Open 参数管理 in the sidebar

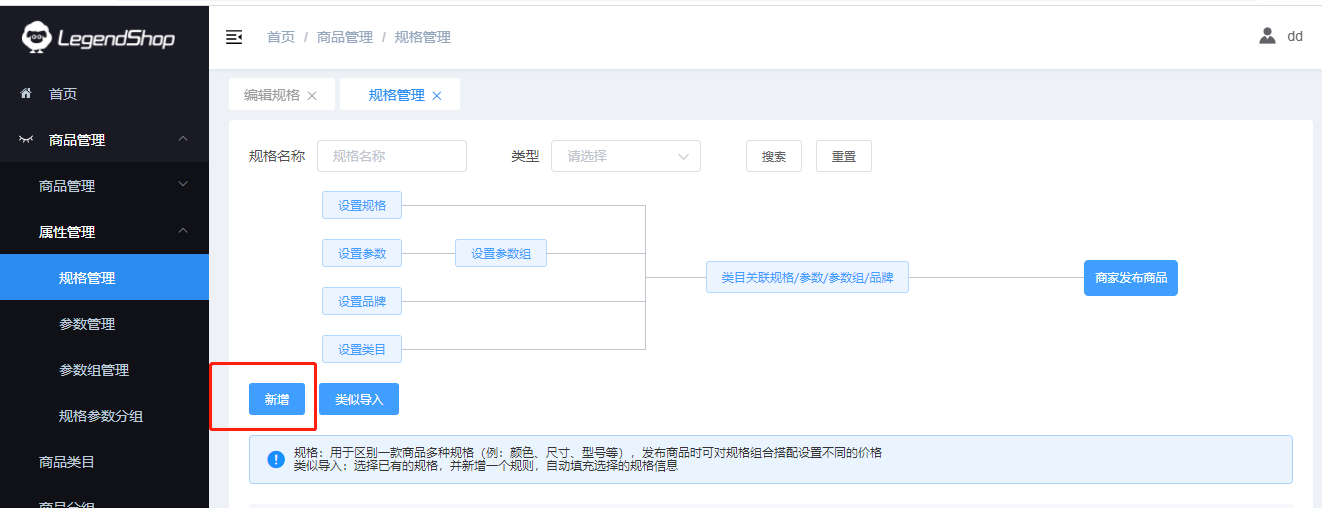(87, 324)
